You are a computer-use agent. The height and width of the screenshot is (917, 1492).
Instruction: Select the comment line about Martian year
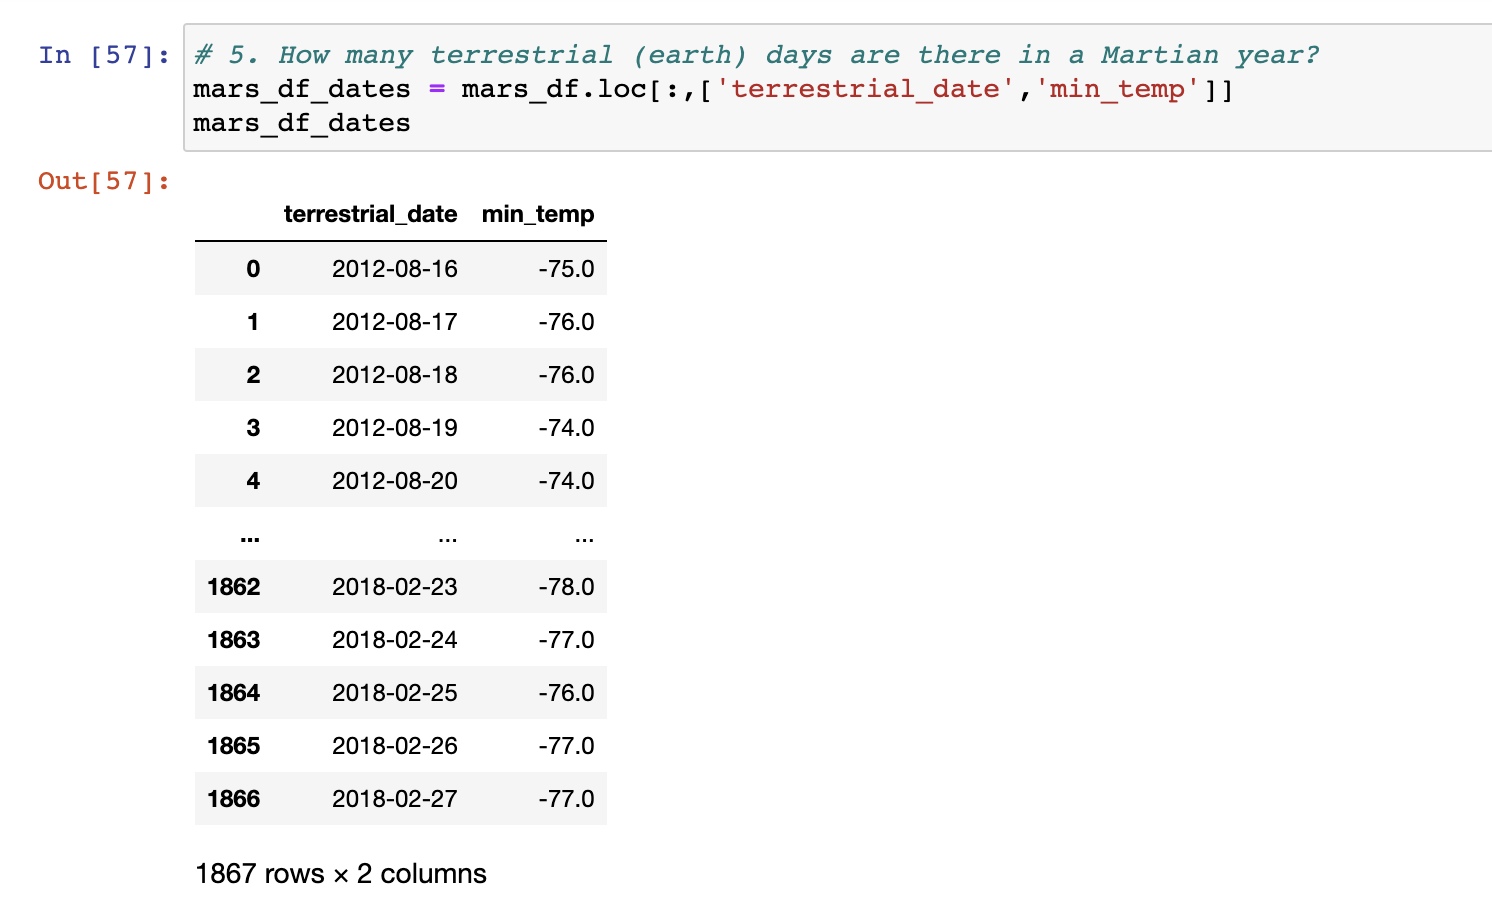750,55
